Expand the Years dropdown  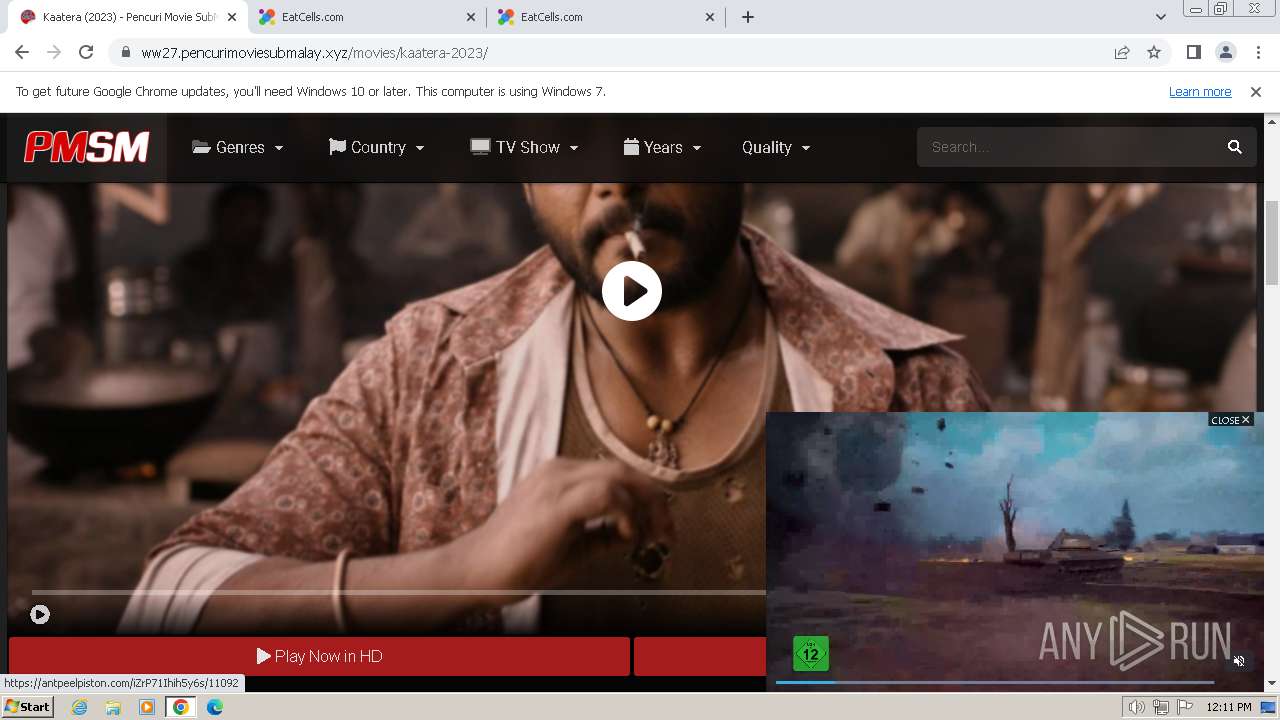pyautogui.click(x=662, y=147)
